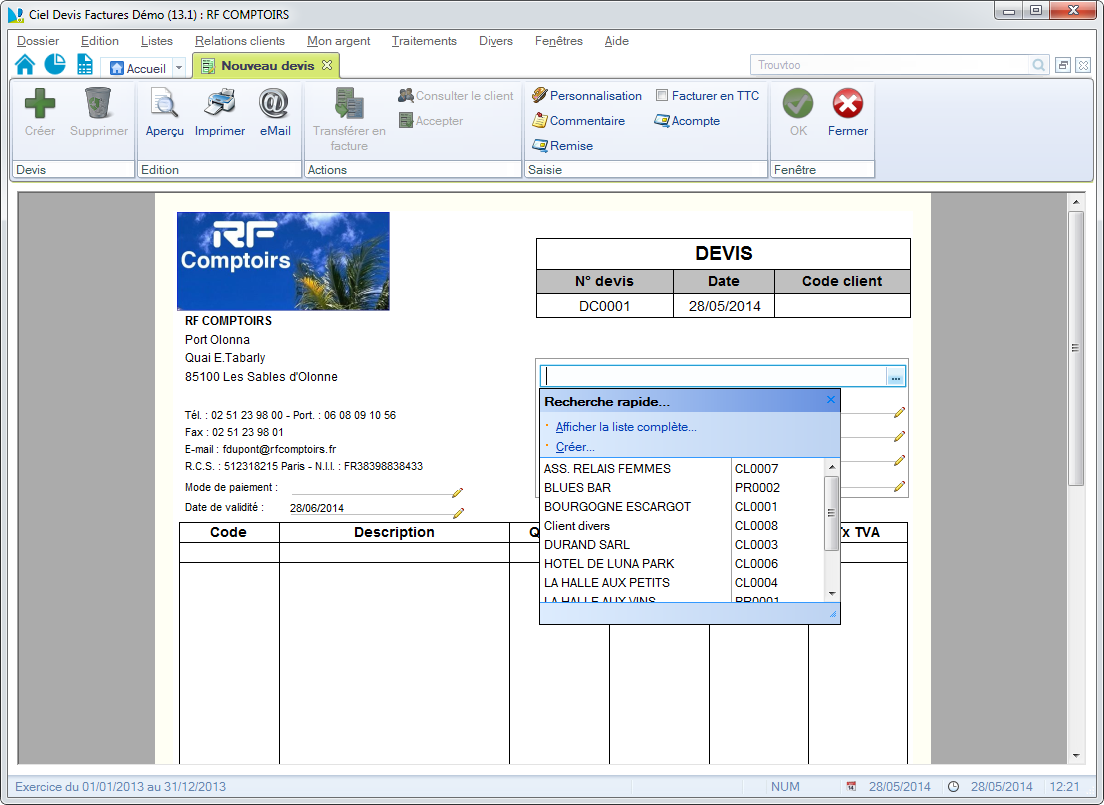The height and width of the screenshot is (805, 1104).
Task: Open Personnalisation from the Saisie panel
Action: coord(589,95)
